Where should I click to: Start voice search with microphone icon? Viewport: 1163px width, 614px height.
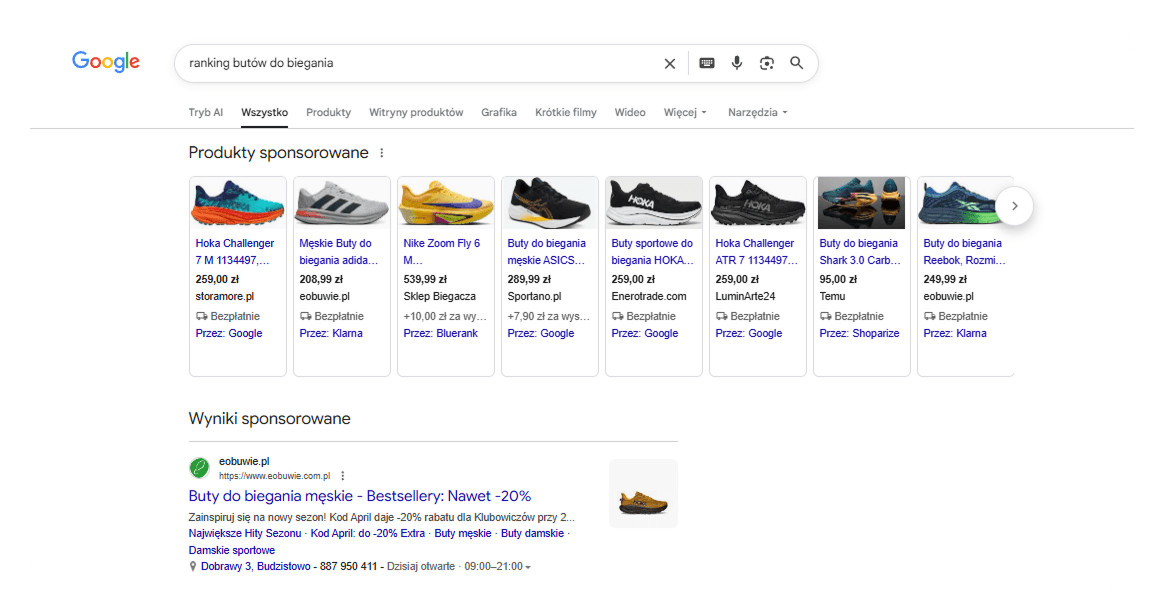pos(737,63)
